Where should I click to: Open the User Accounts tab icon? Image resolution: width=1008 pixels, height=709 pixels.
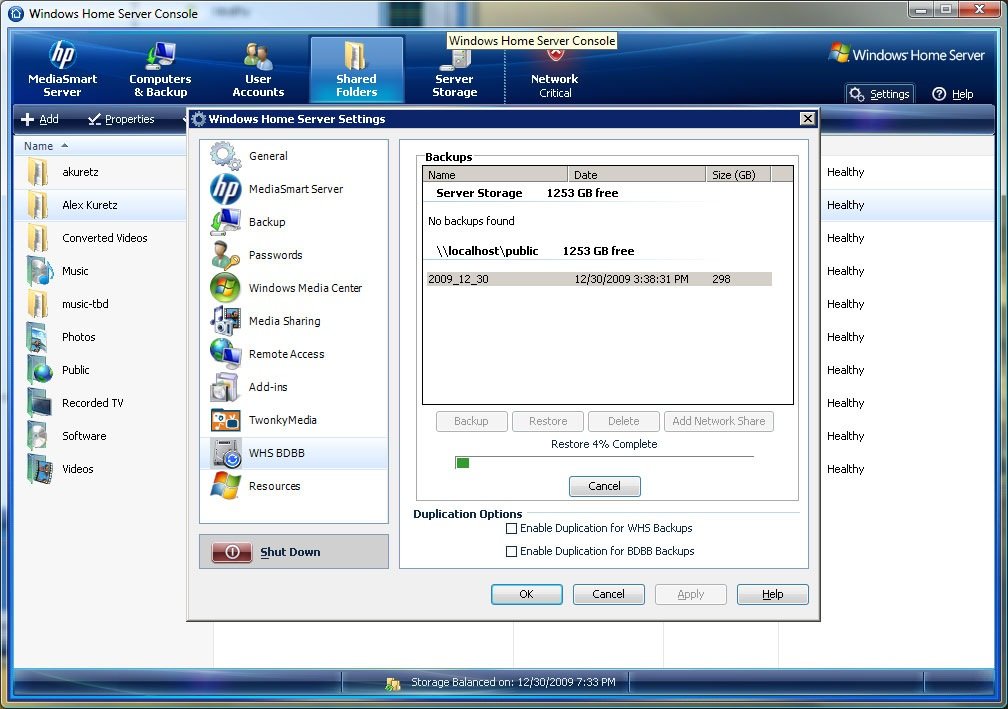point(258,57)
